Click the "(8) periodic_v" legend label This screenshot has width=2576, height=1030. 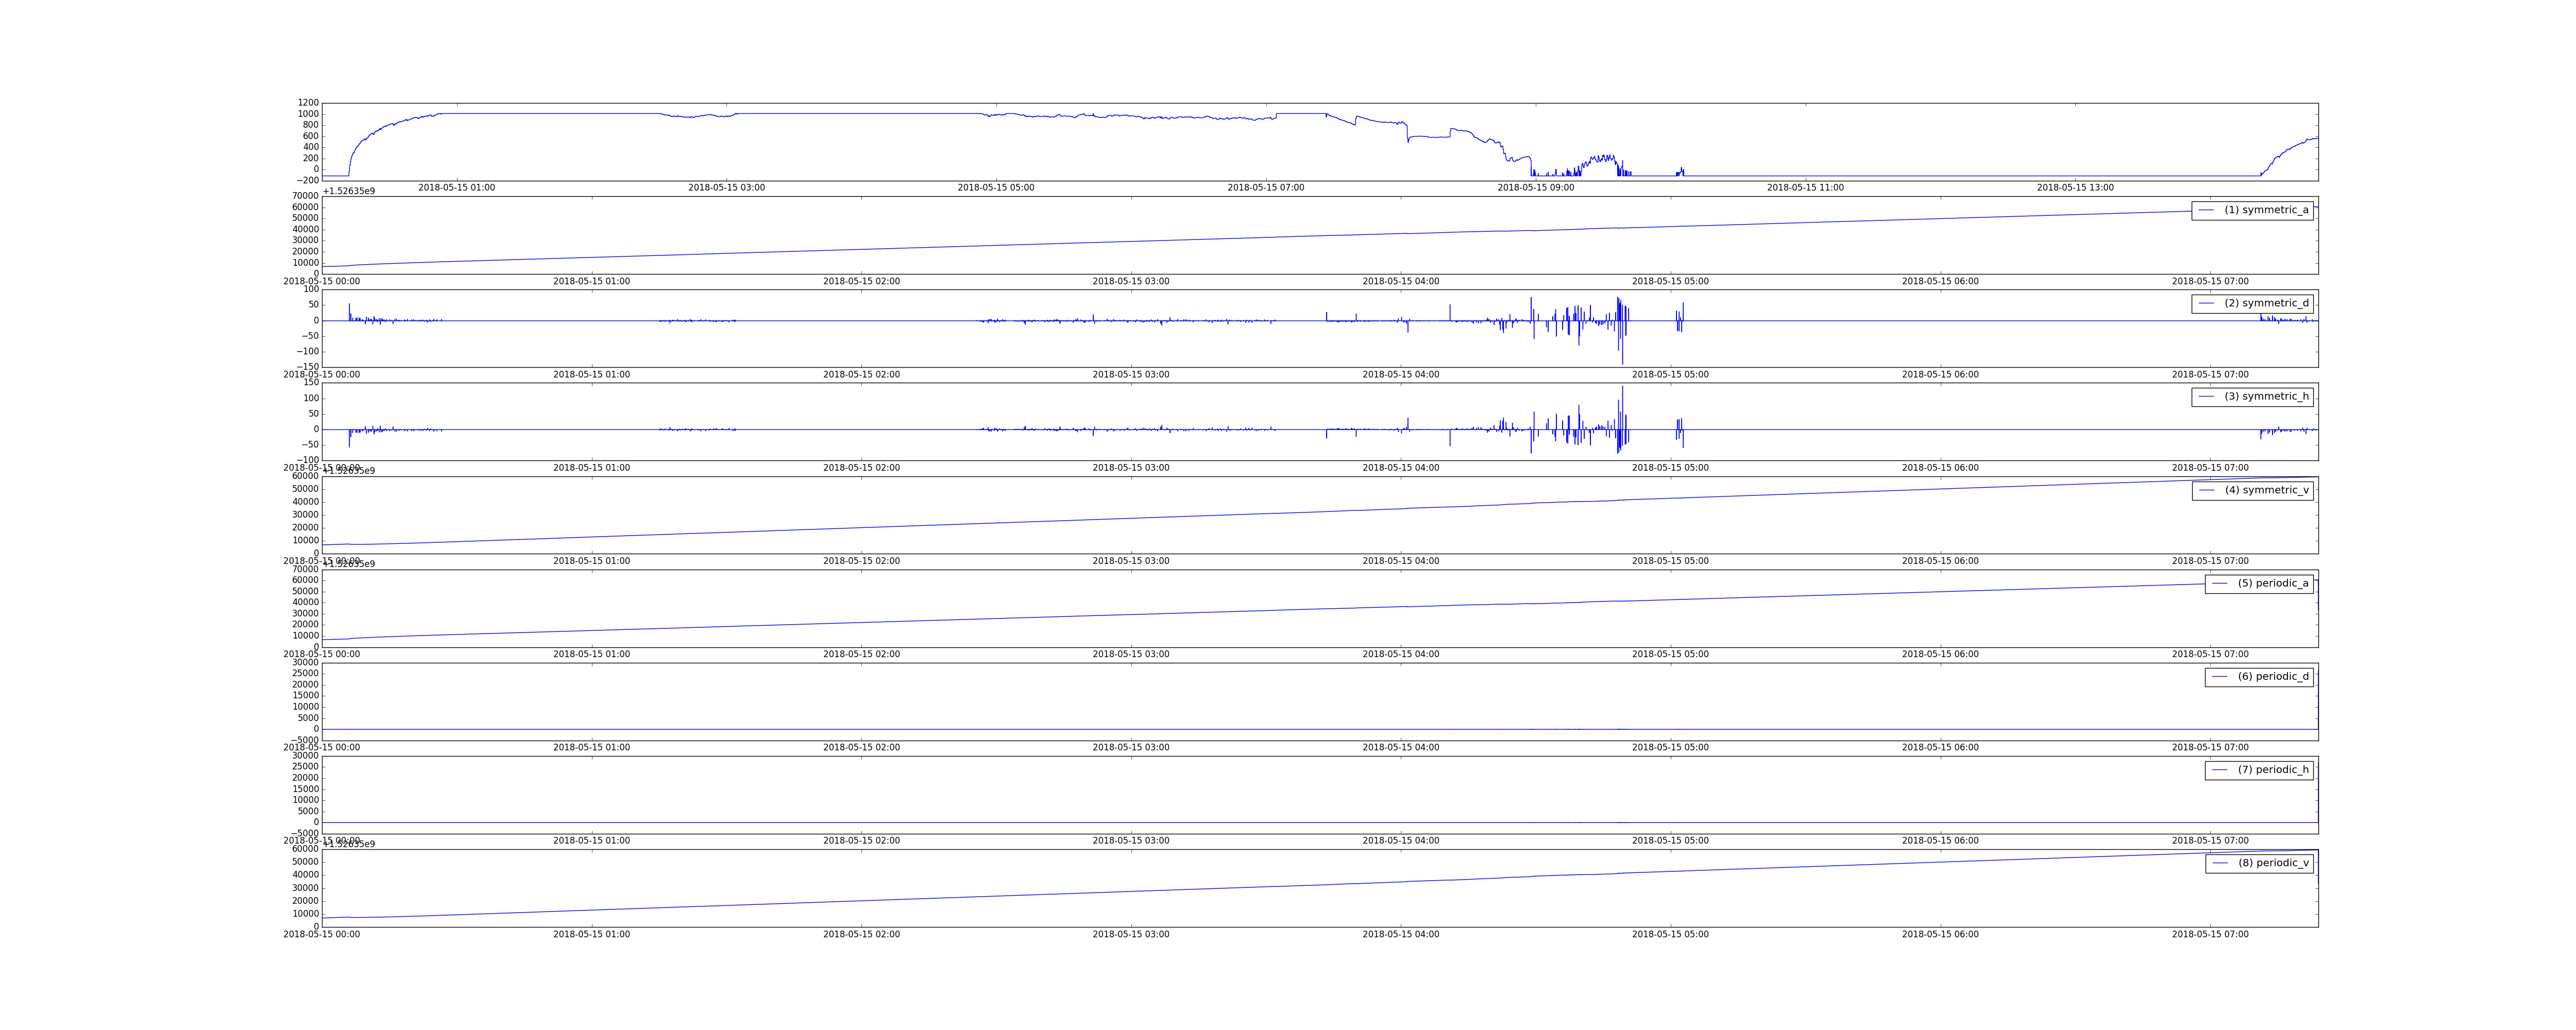[x=2273, y=863]
